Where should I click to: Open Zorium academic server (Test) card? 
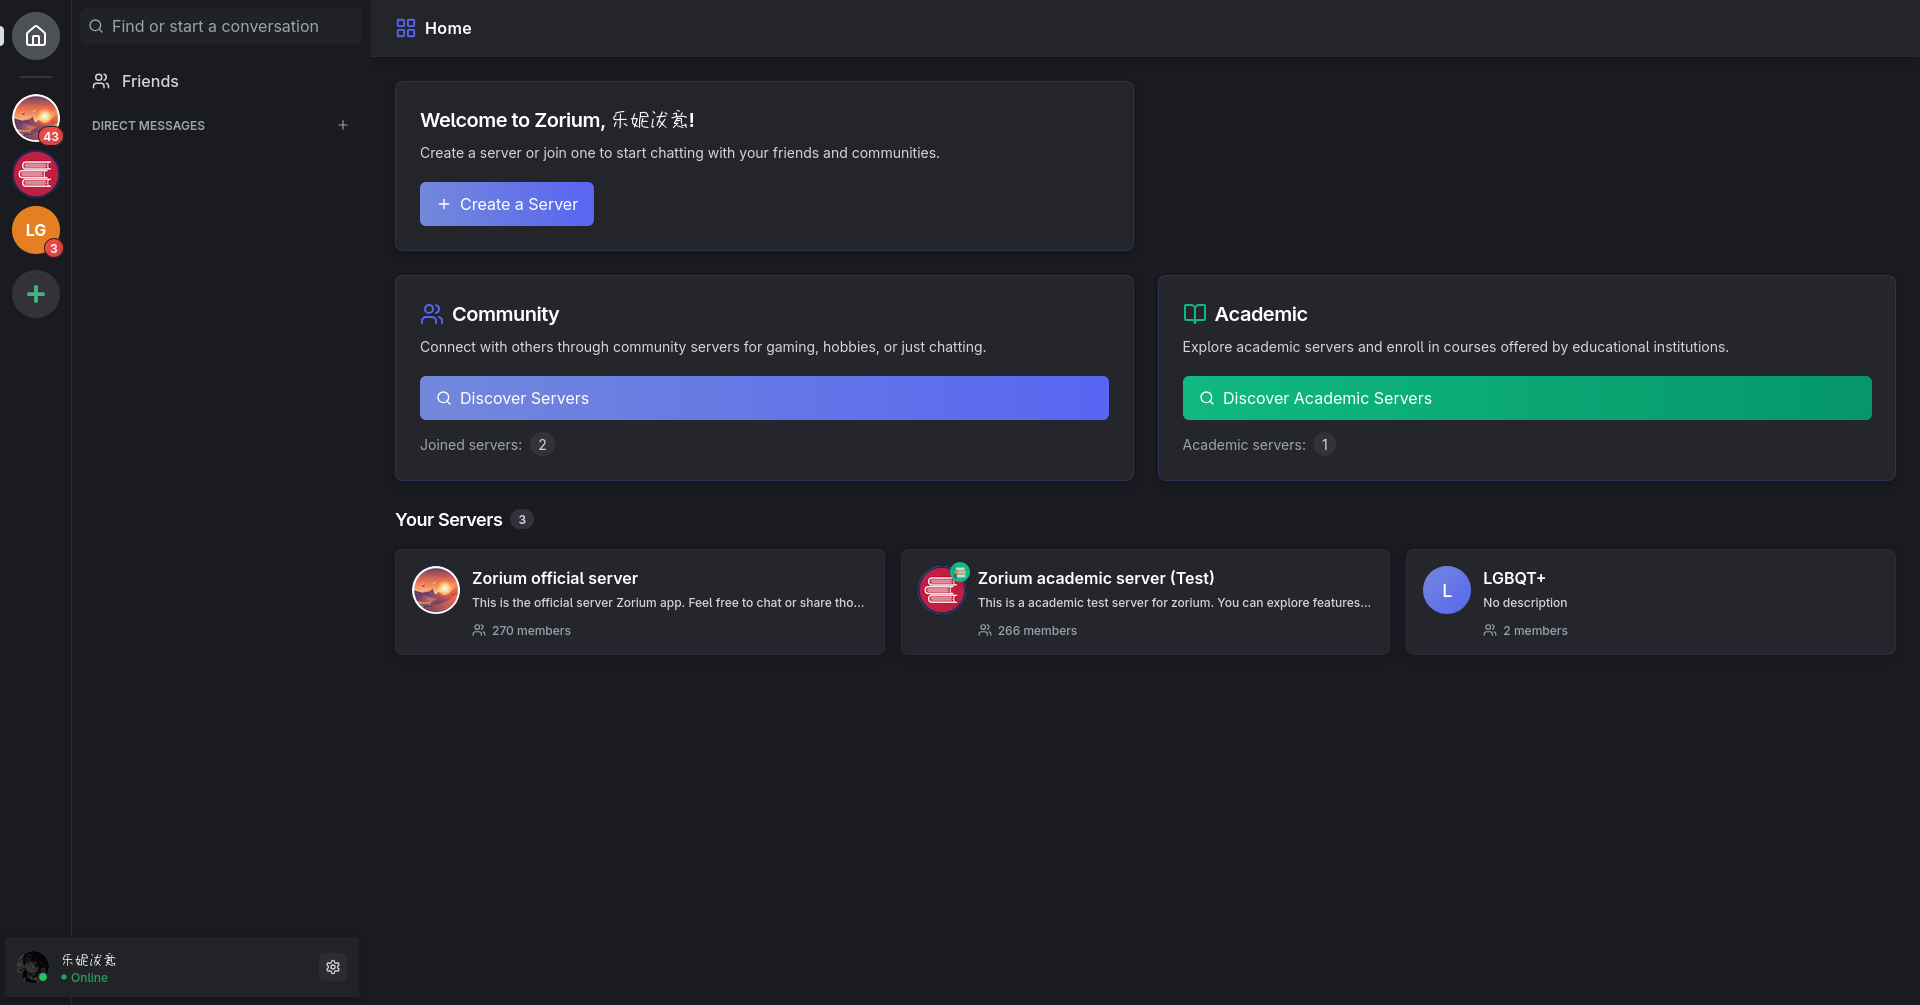coord(1145,602)
